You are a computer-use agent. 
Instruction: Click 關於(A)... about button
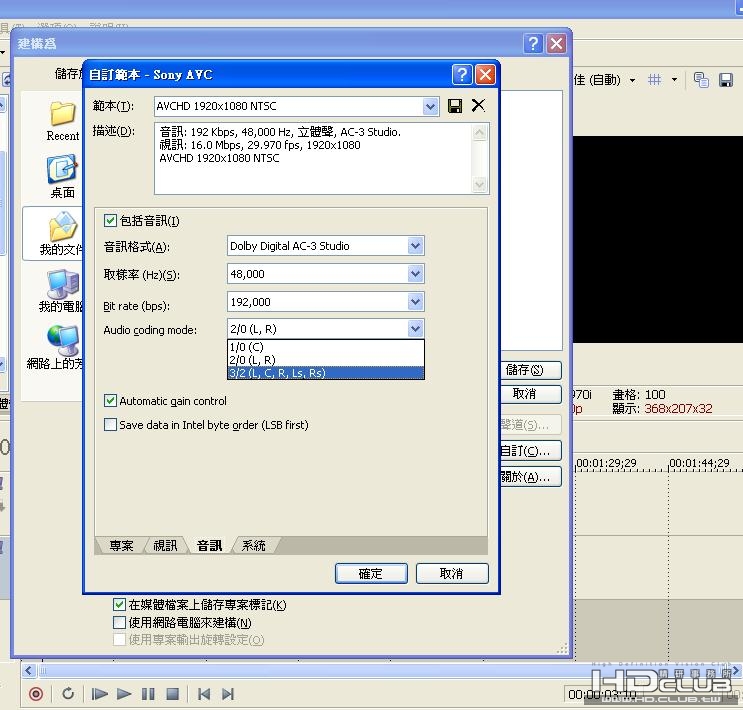click(531, 477)
